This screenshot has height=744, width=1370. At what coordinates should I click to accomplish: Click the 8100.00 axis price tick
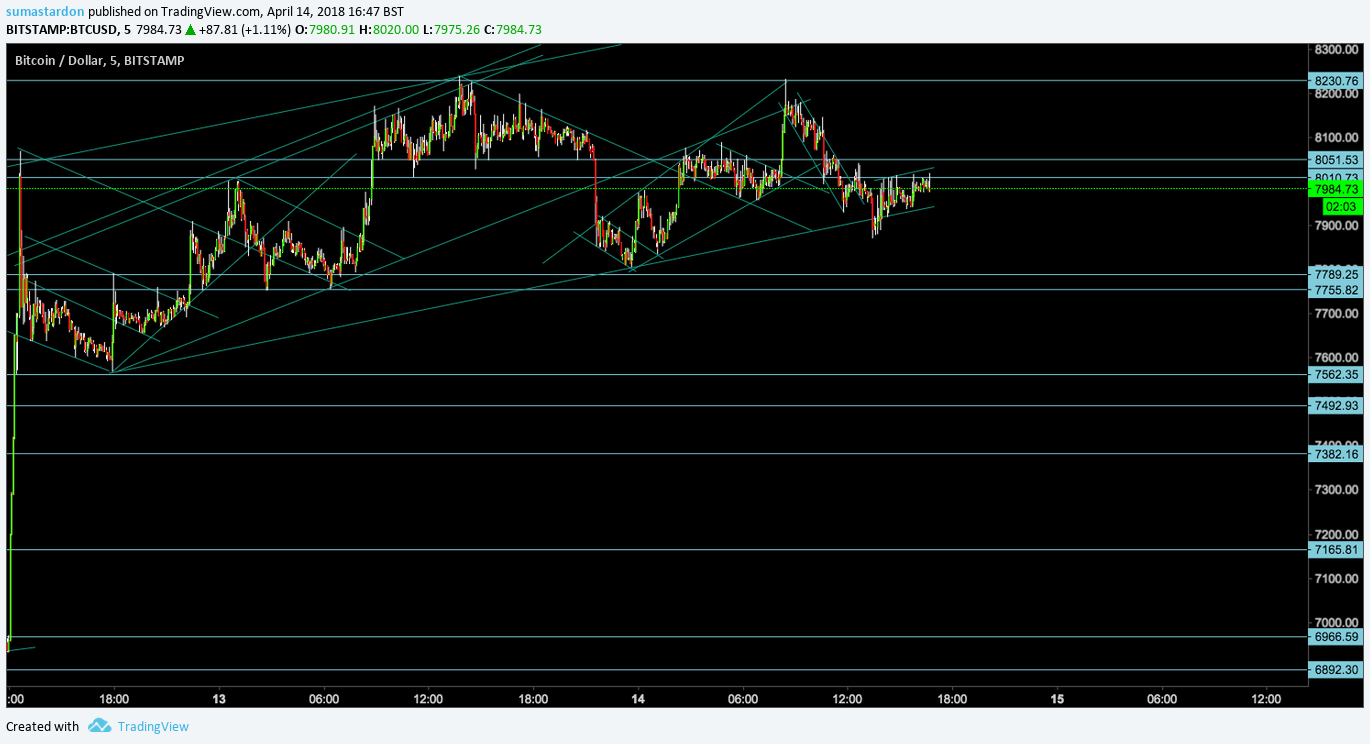tap(1337, 137)
